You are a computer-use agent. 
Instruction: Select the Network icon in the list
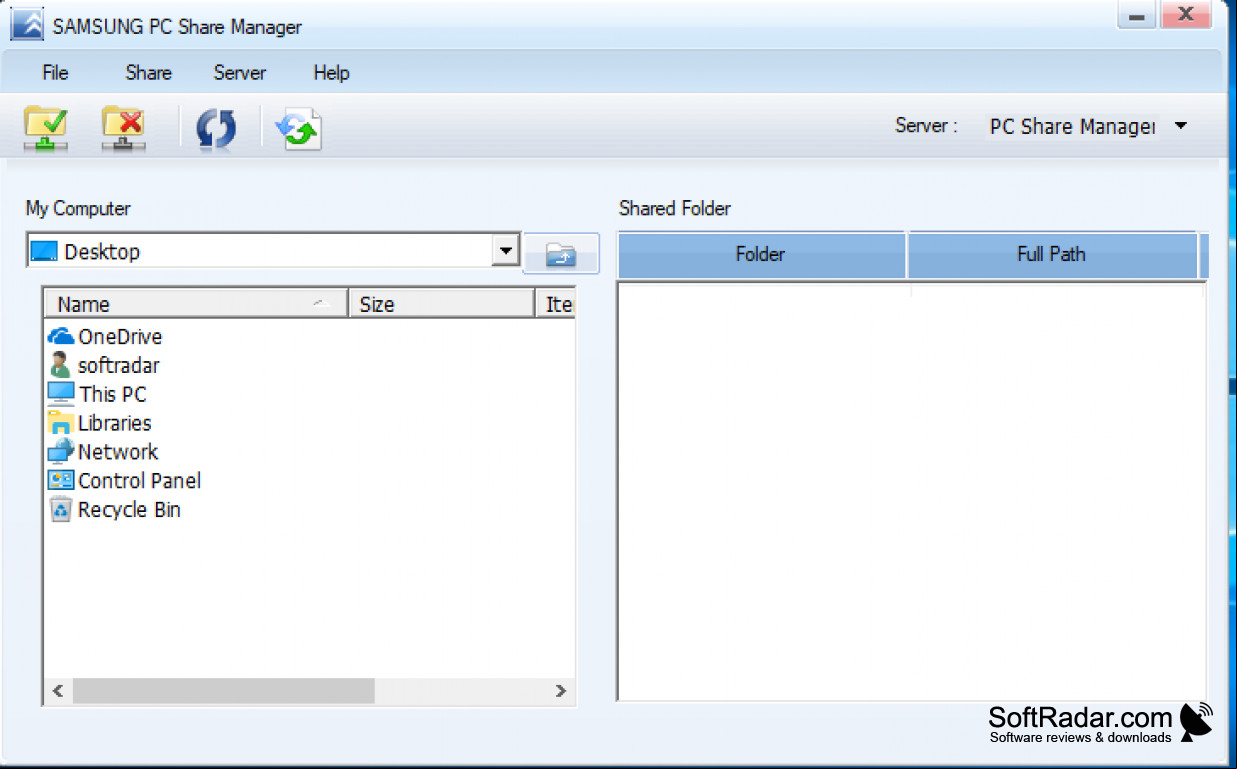pyautogui.click(x=61, y=452)
